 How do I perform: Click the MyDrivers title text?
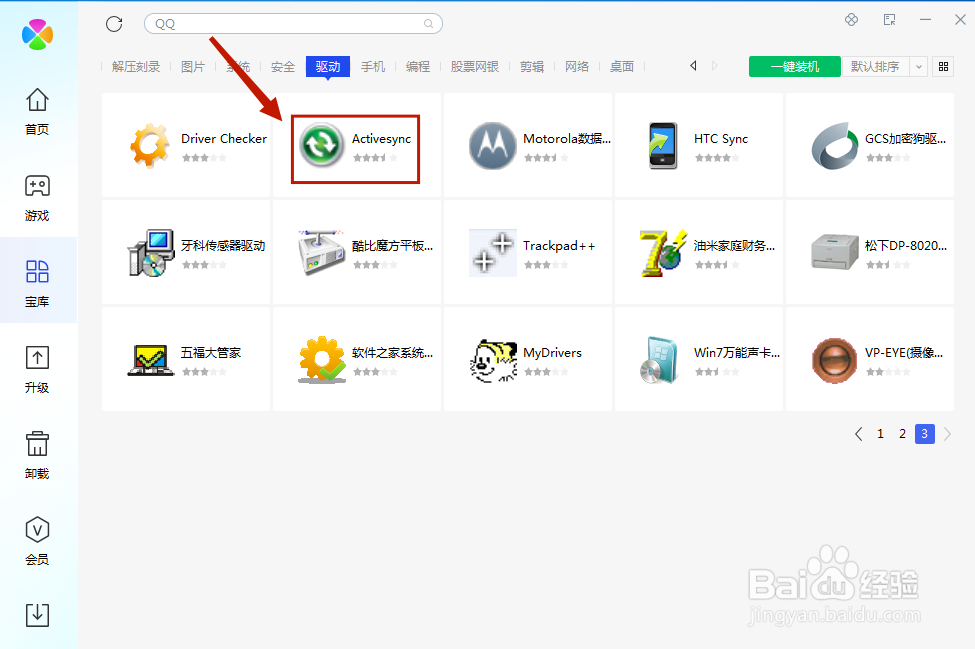[553, 352]
